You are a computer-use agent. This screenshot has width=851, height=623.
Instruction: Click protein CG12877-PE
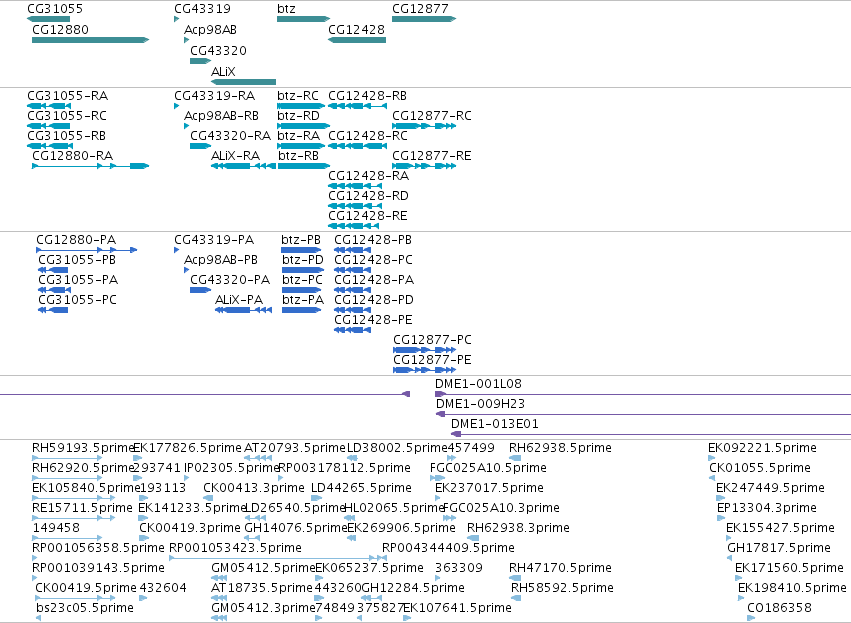coord(433,360)
